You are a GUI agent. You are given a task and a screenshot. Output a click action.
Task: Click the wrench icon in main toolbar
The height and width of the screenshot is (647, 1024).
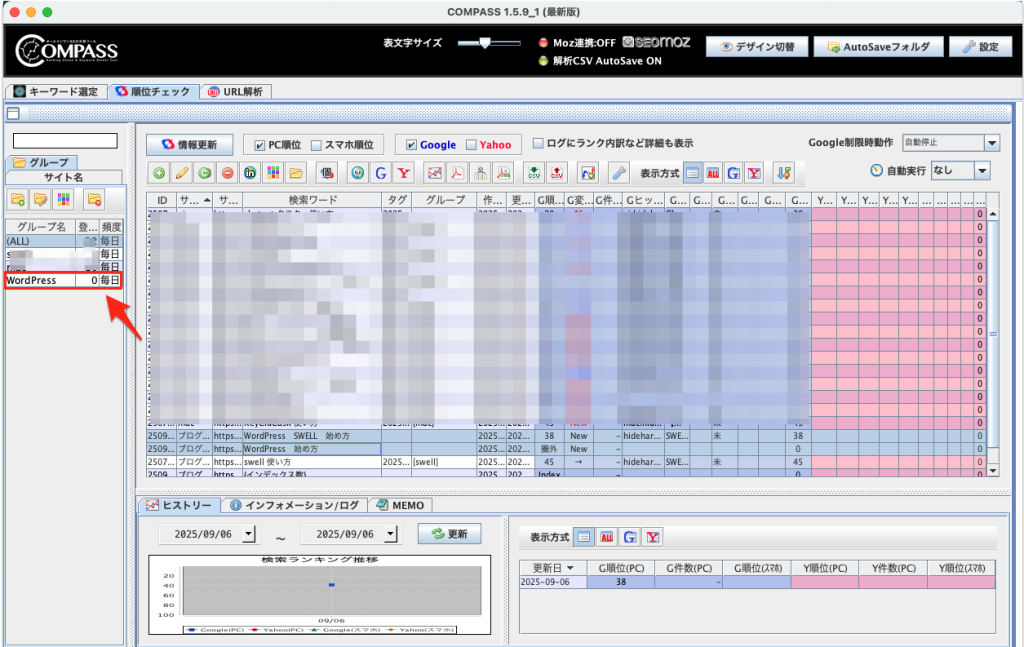pos(620,172)
